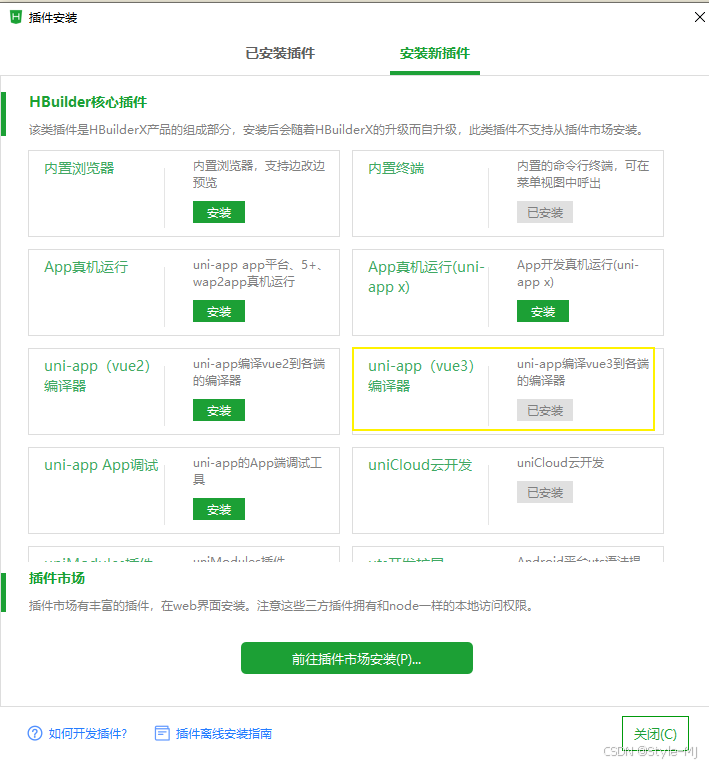Click the document icon beside 插件离线安装指南
Image resolution: width=709 pixels, height=764 pixels.
point(162,733)
